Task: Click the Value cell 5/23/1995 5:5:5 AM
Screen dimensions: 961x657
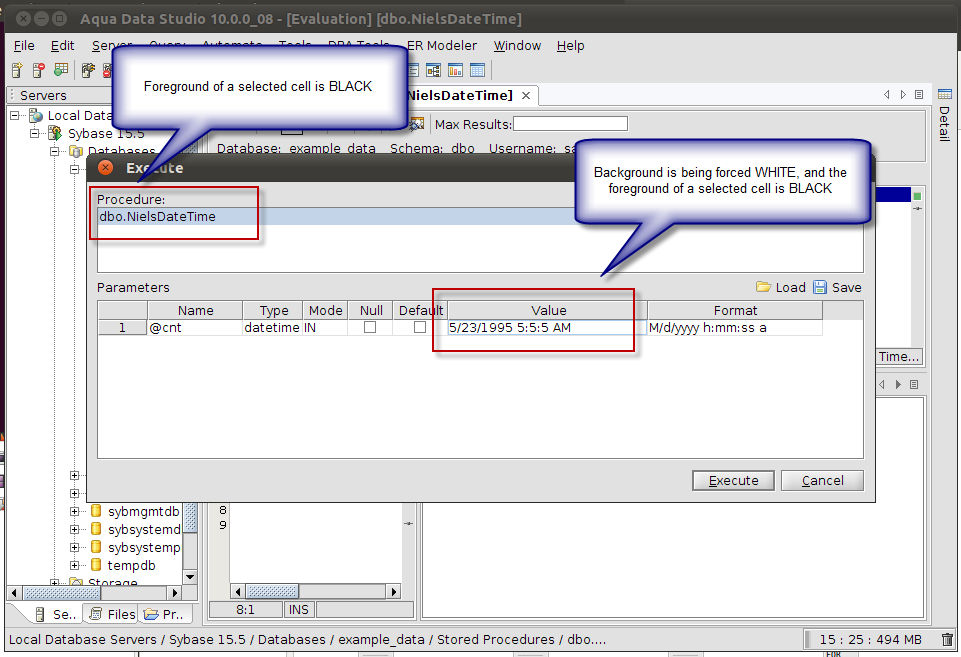Action: [x=547, y=327]
